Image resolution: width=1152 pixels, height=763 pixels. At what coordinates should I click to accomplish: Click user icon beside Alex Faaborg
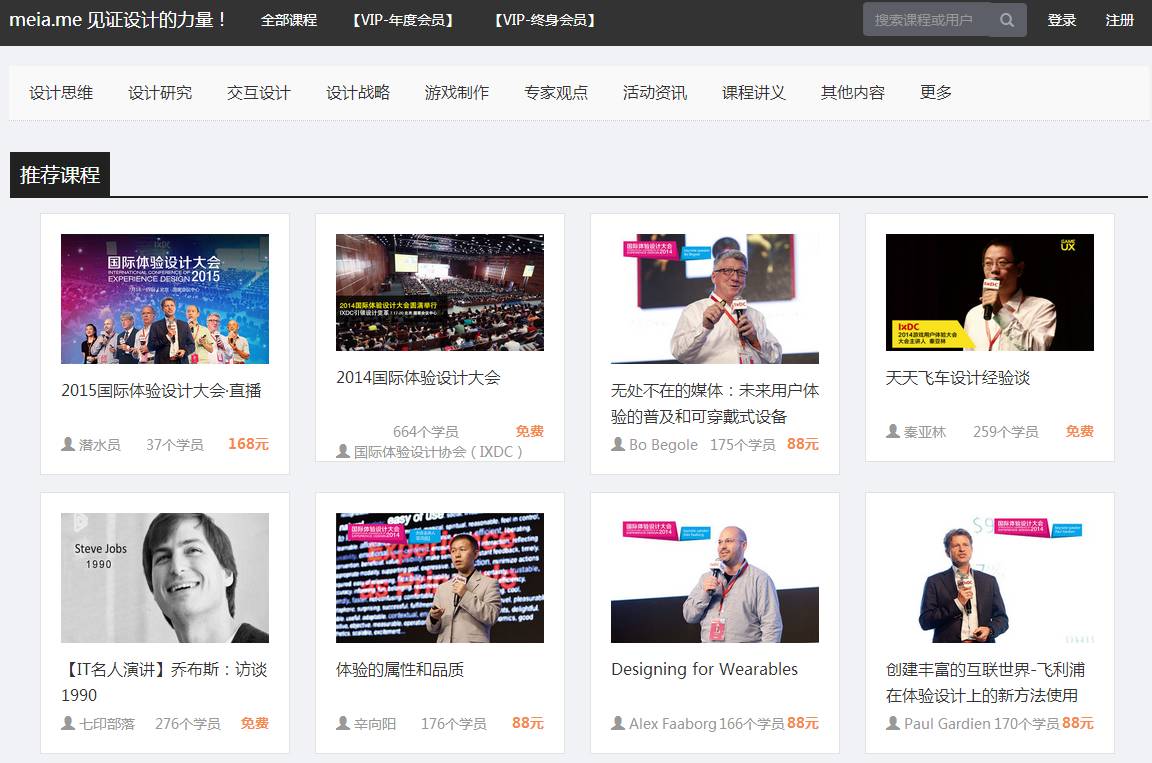(618, 723)
